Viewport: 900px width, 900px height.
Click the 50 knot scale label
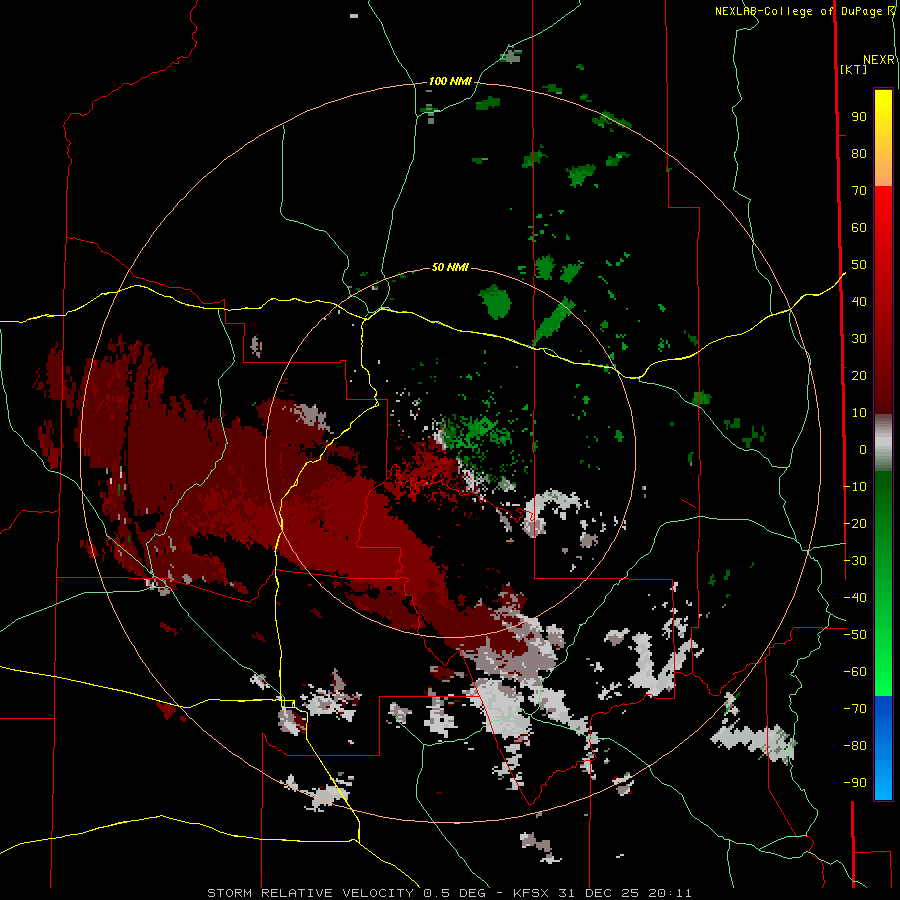tap(859, 265)
